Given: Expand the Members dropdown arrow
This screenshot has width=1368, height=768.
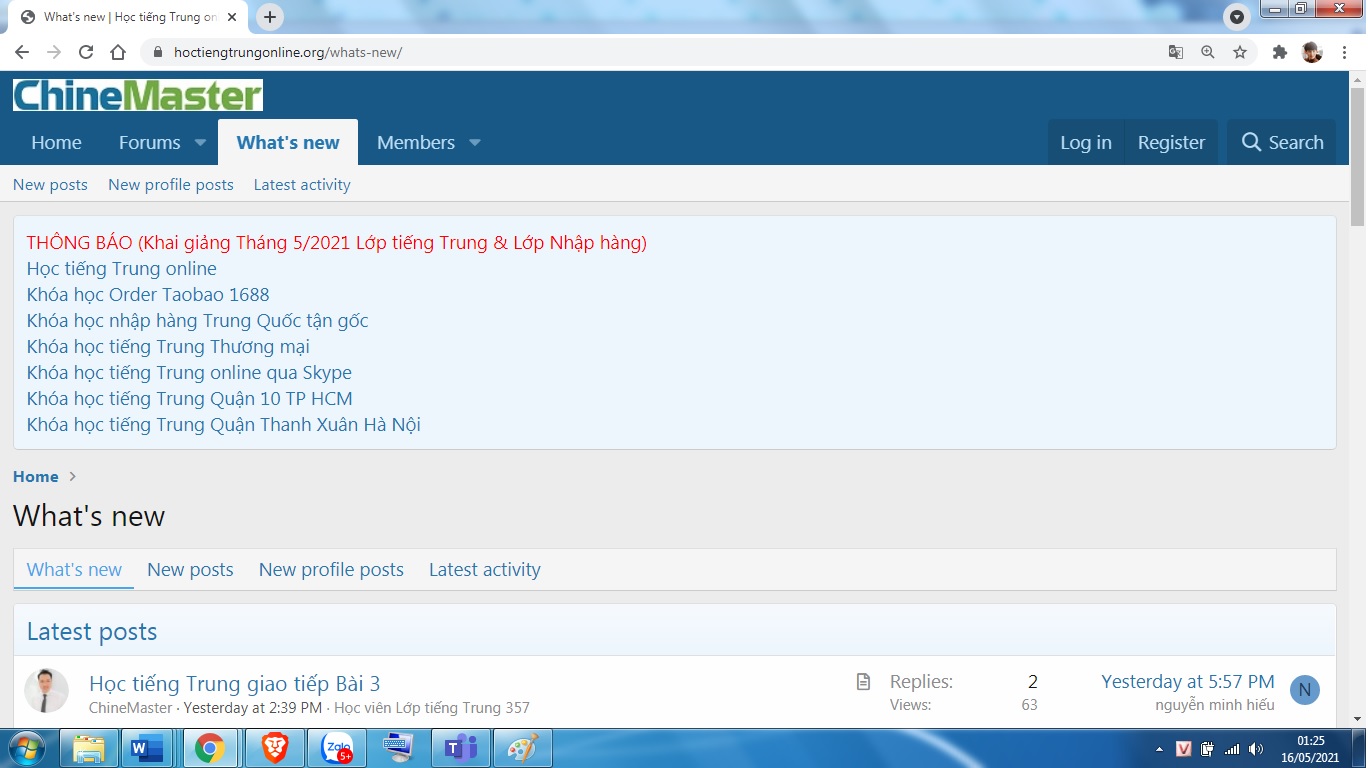Looking at the screenshot, I should tap(475, 143).
